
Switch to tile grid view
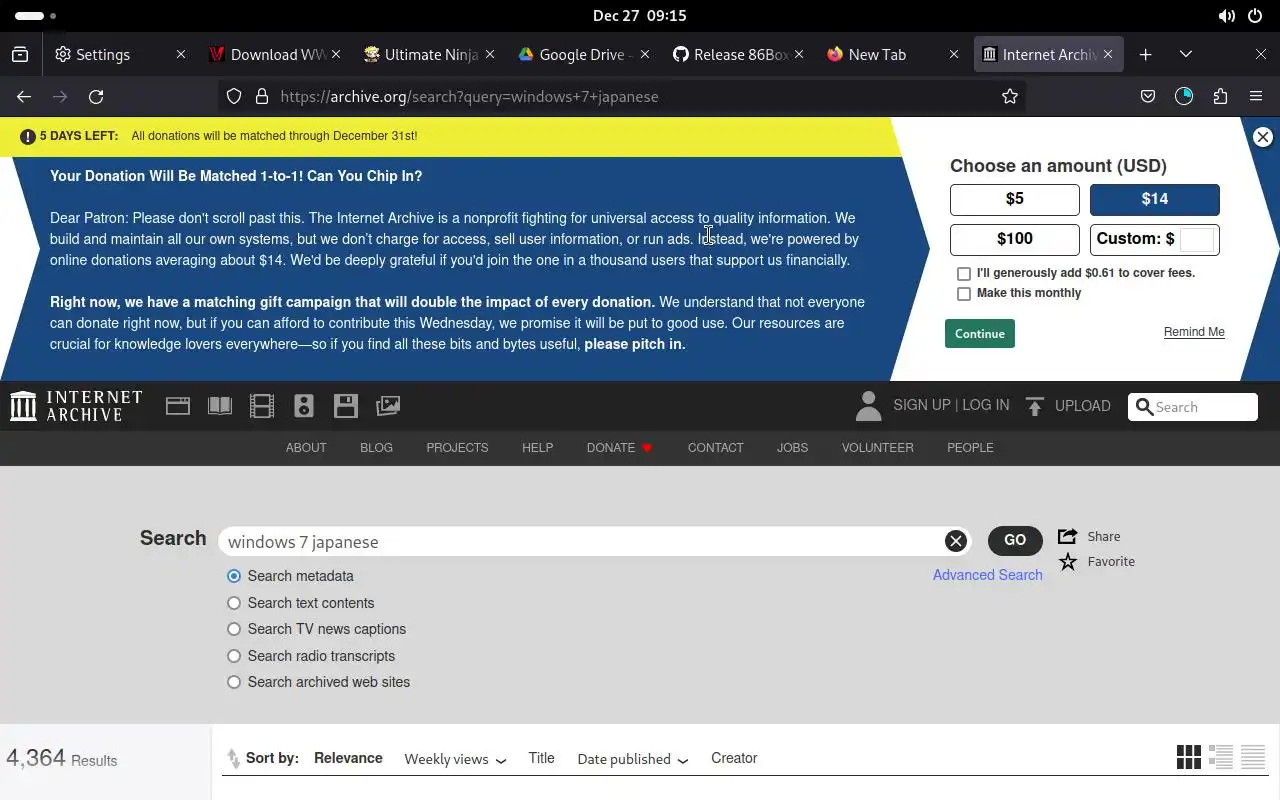pos(1188,757)
